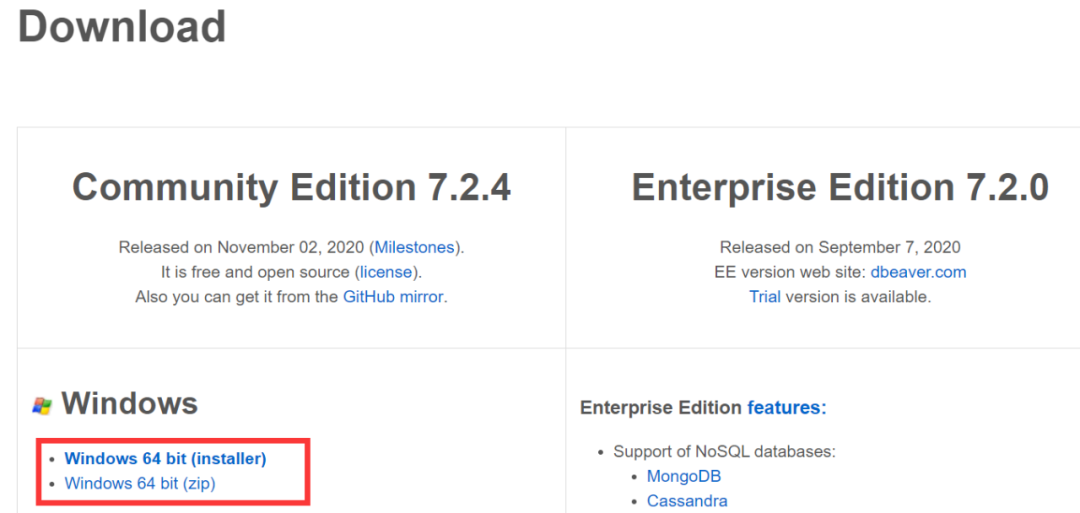Click the Windows logo icon

(42, 405)
